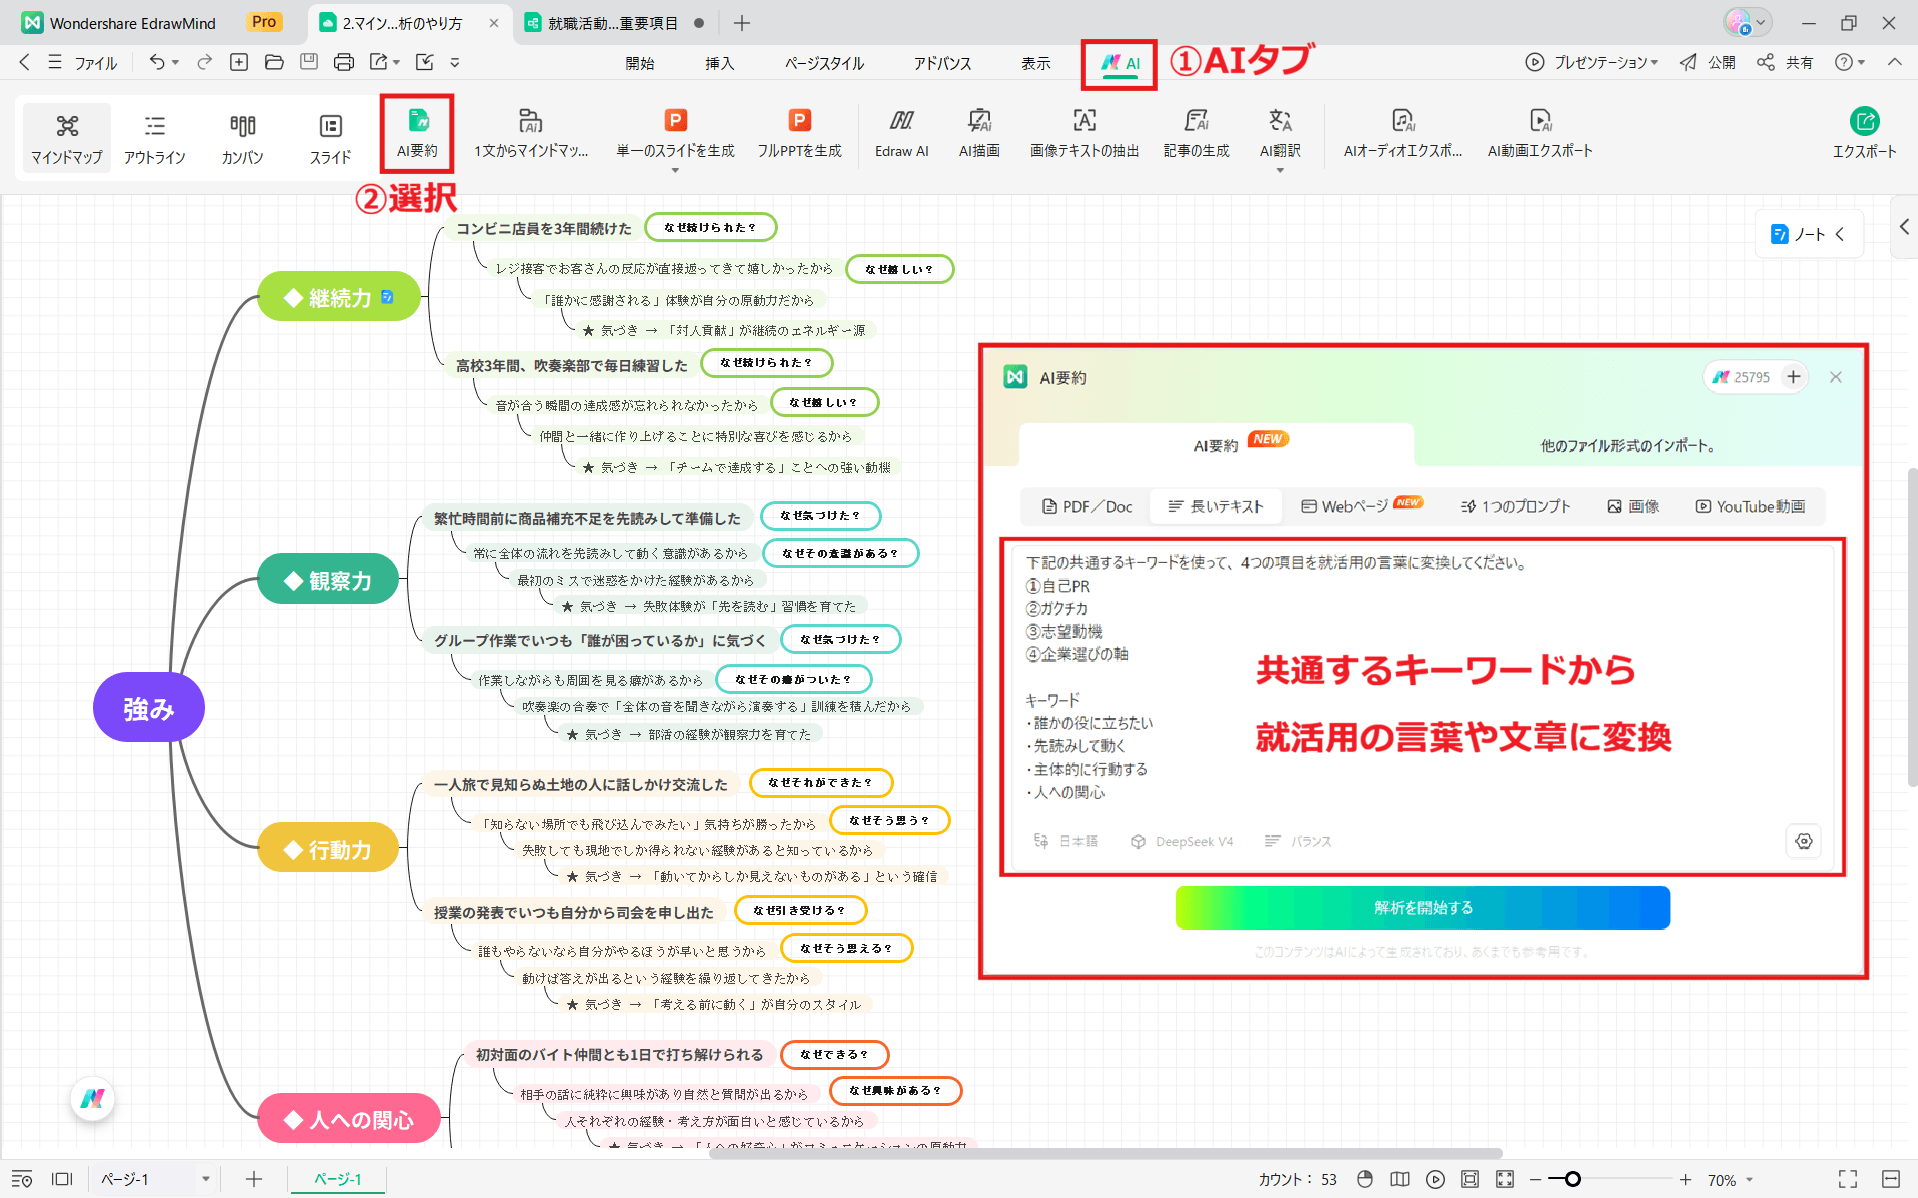Image resolution: width=1918 pixels, height=1198 pixels.
Task: Open the ページスタイル ribbon tab
Action: coord(824,63)
